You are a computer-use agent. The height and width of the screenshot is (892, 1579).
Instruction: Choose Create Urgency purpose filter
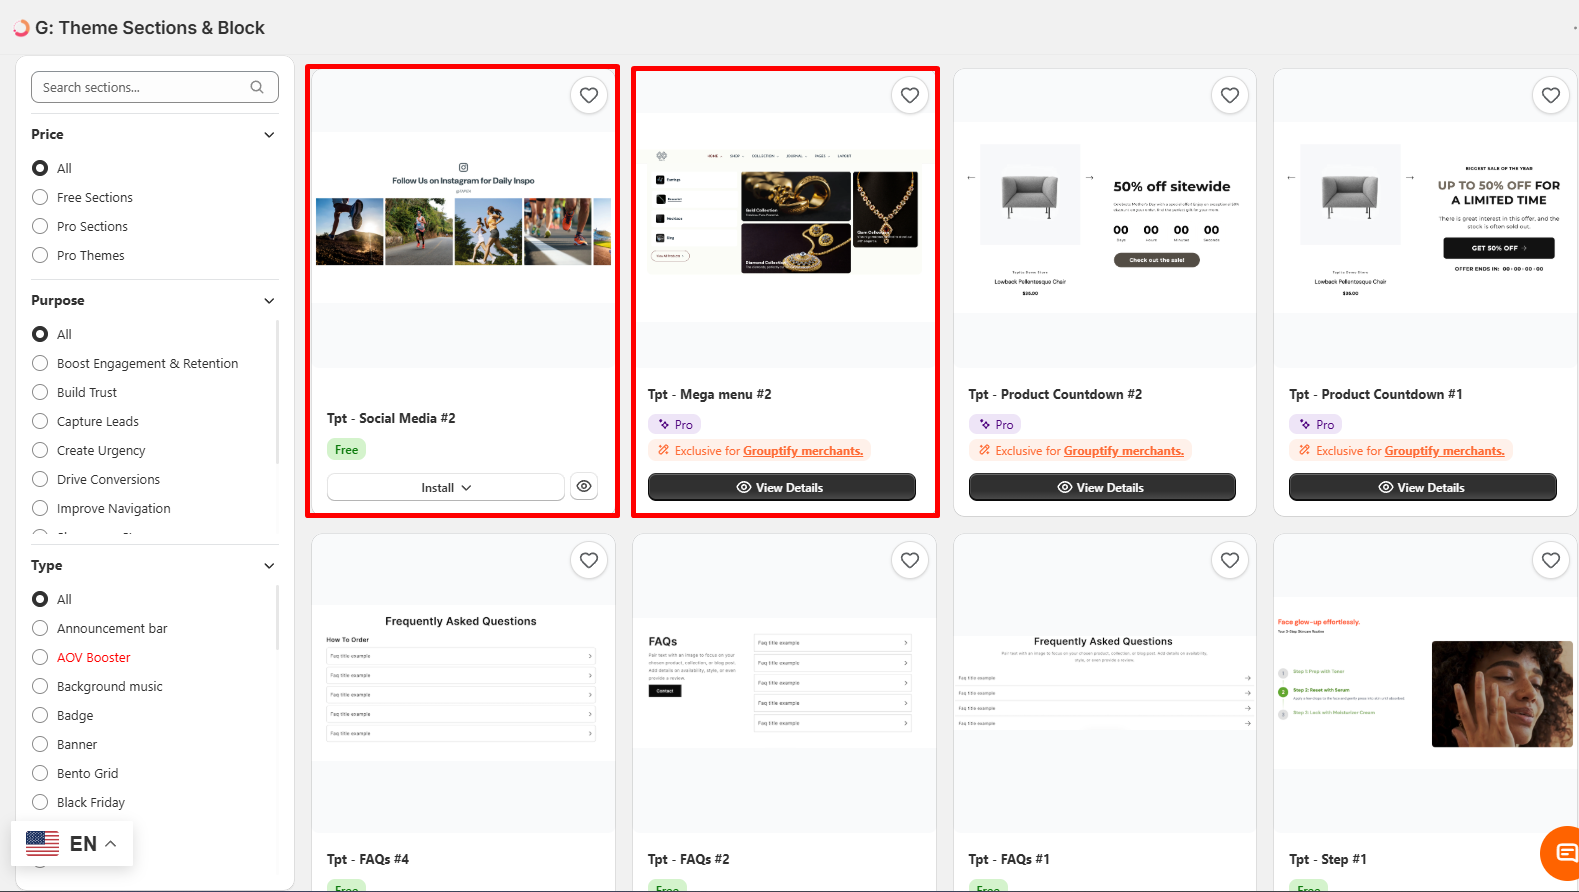[x=40, y=450]
